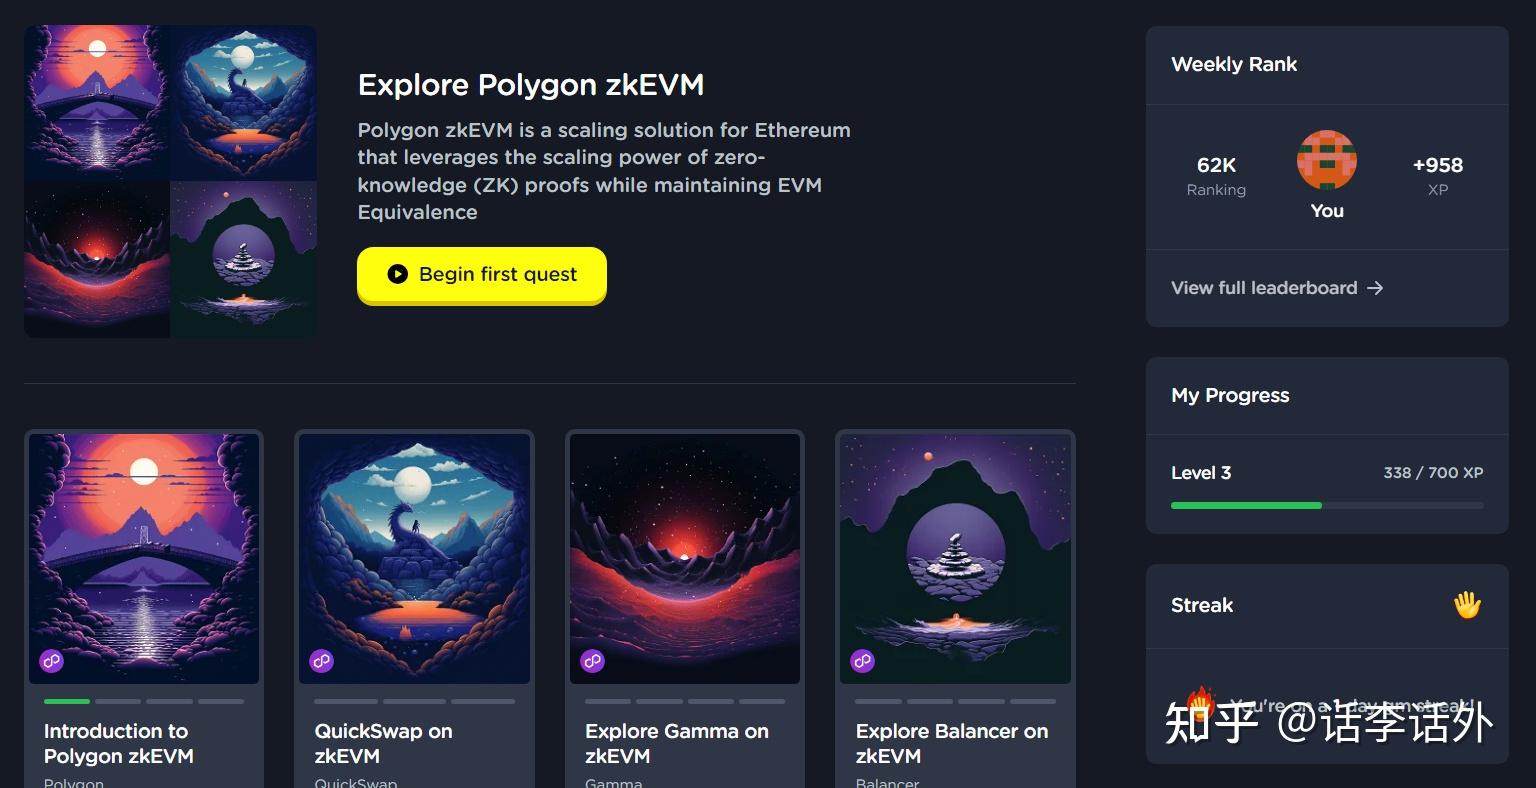Select the Explore Gamma on zkEVM artwork

(685, 559)
